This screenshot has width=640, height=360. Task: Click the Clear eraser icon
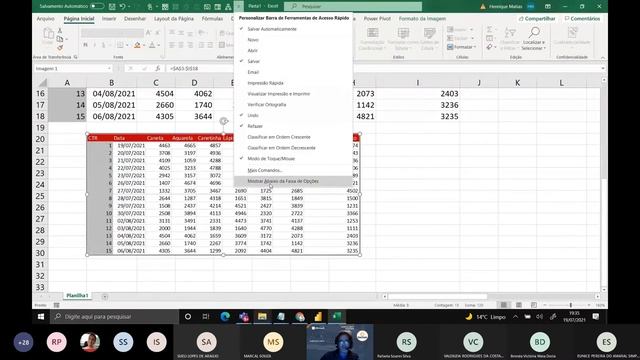click(489, 48)
